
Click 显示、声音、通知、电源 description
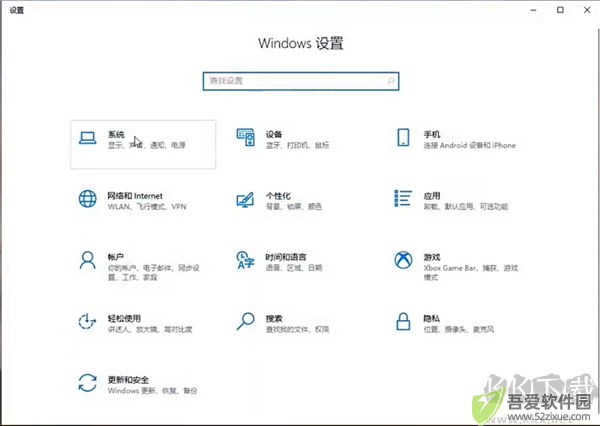coord(147,145)
